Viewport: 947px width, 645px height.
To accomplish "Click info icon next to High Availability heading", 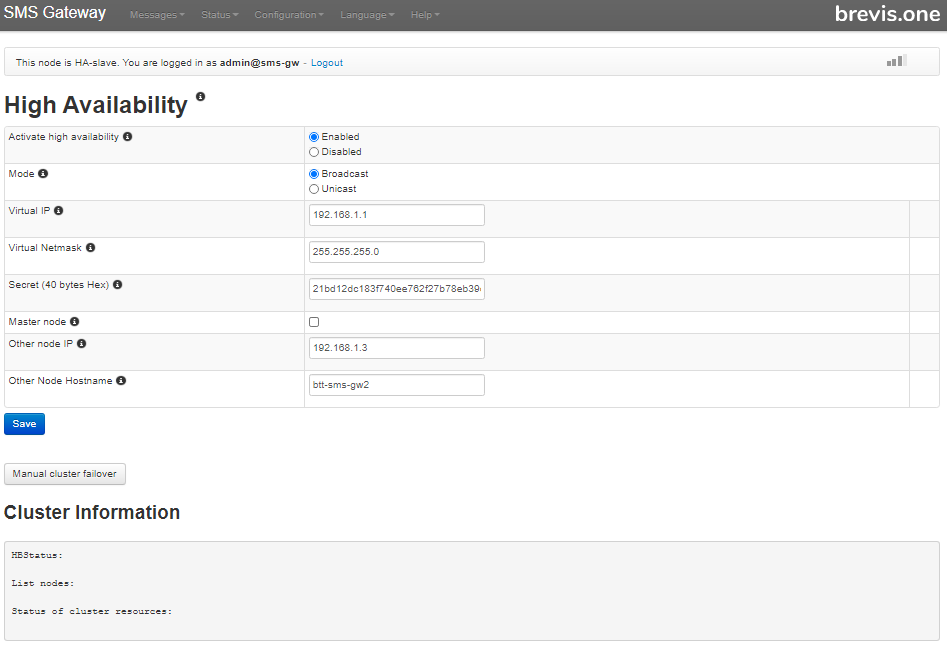I will click(x=201, y=97).
